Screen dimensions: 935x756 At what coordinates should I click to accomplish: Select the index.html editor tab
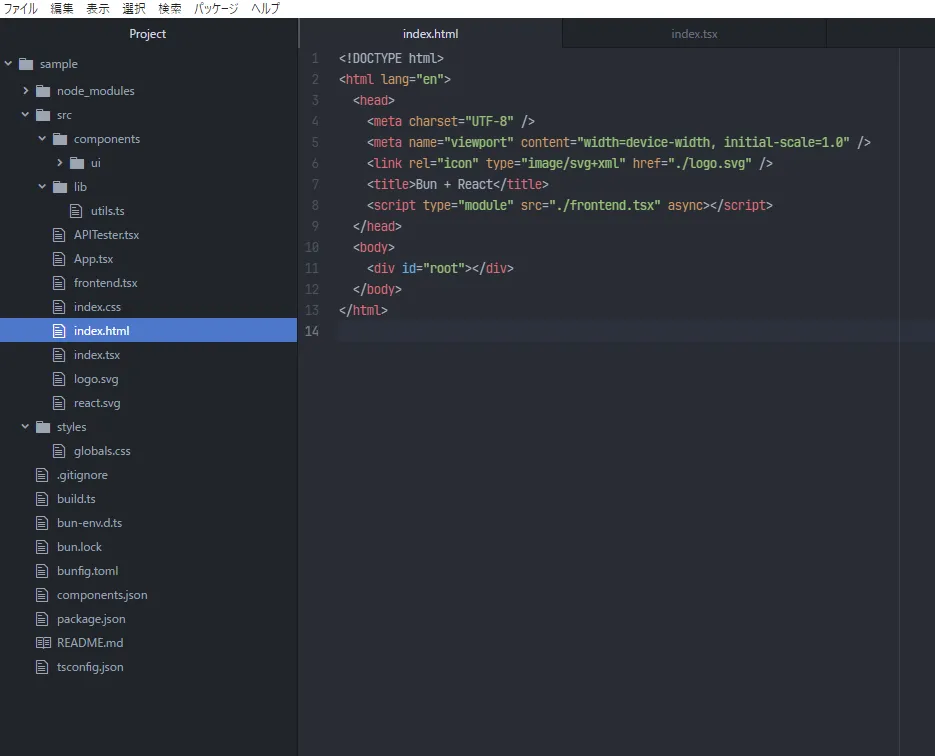point(431,34)
